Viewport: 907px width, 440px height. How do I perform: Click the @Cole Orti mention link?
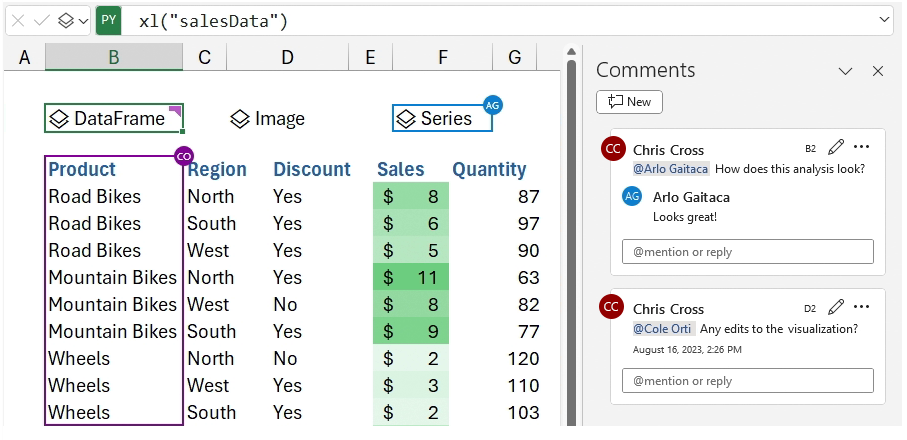point(662,328)
